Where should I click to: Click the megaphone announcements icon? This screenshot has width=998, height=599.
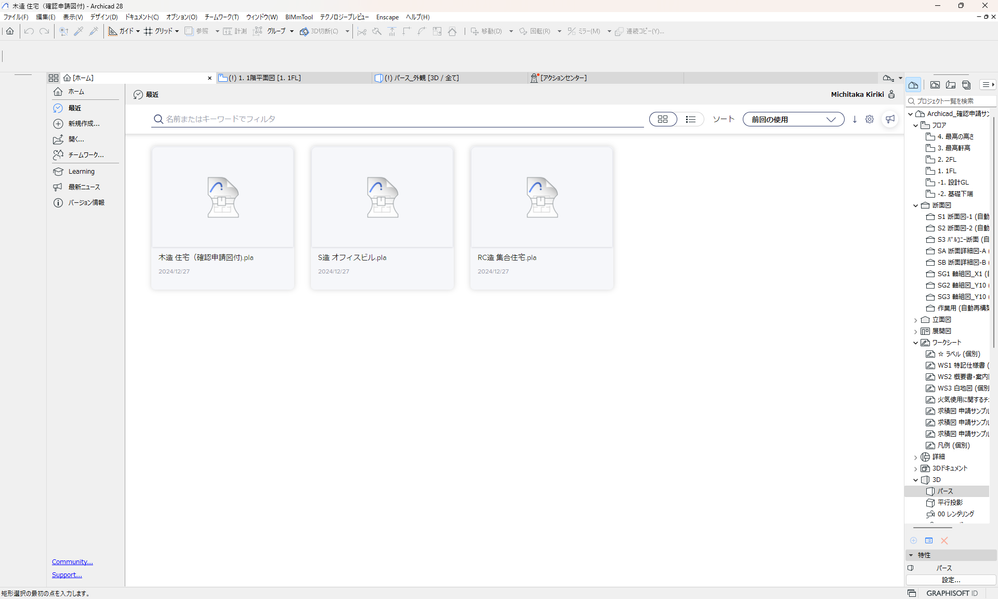pos(890,119)
